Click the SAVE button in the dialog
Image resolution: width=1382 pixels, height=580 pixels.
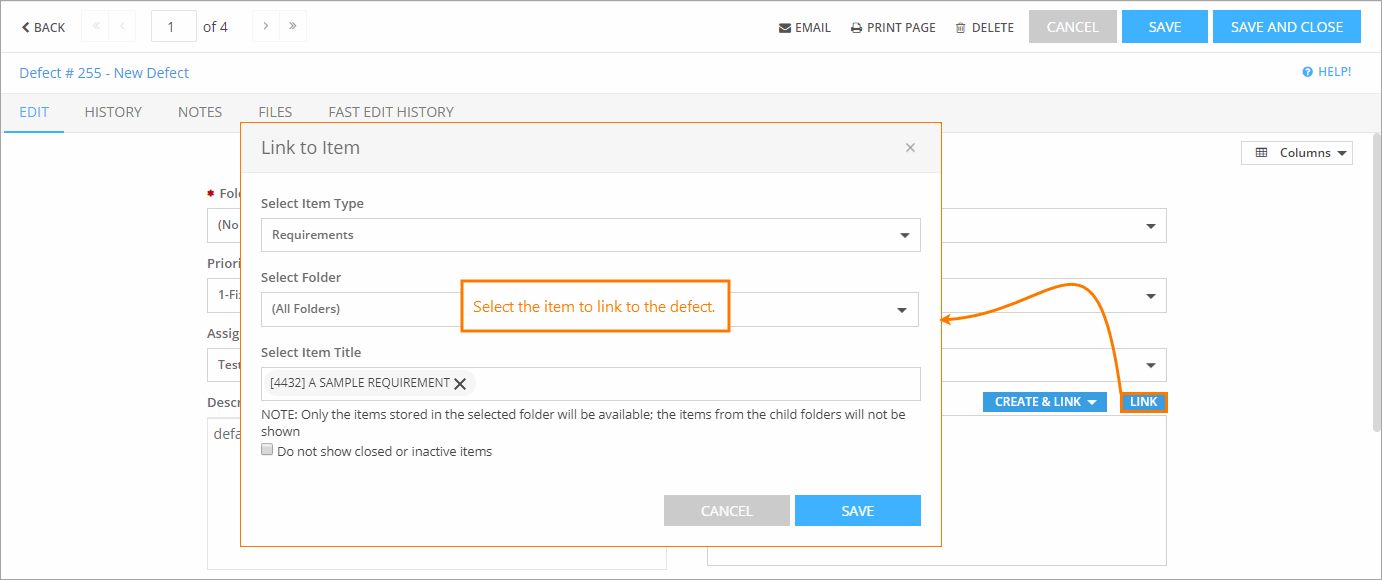pyautogui.click(x=857, y=510)
